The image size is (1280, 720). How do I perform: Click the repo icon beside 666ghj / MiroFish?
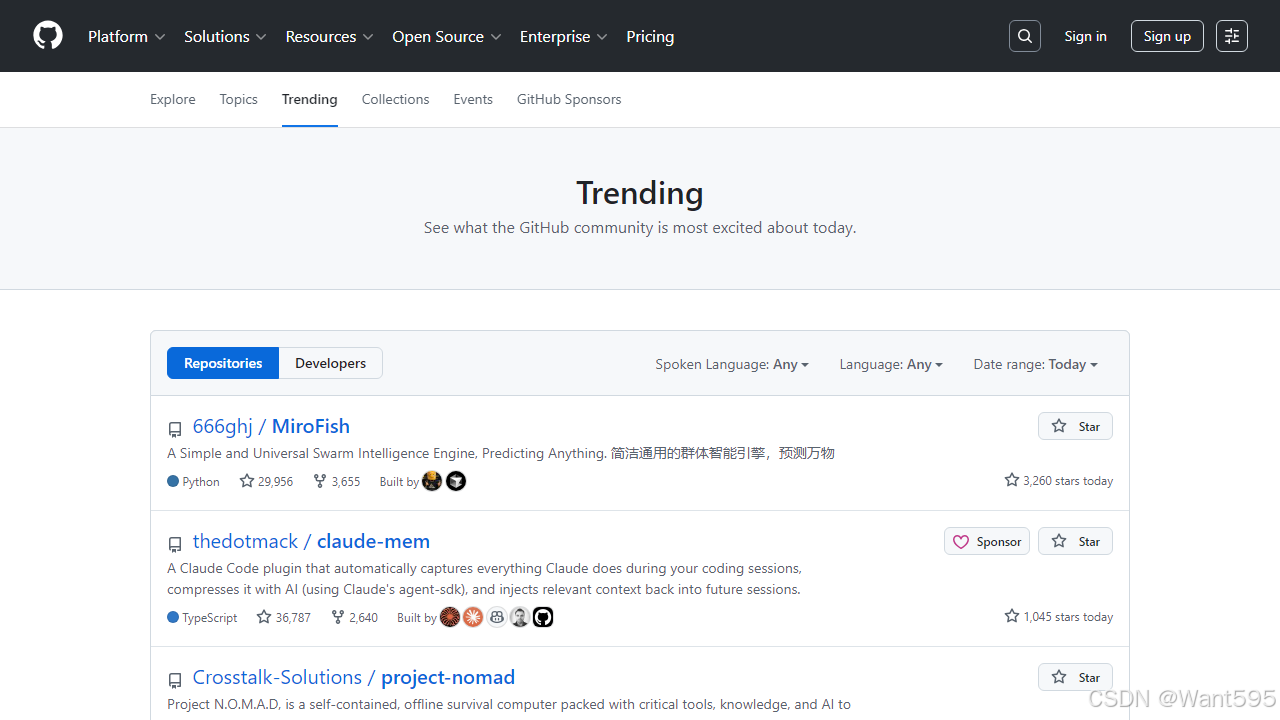[175, 429]
